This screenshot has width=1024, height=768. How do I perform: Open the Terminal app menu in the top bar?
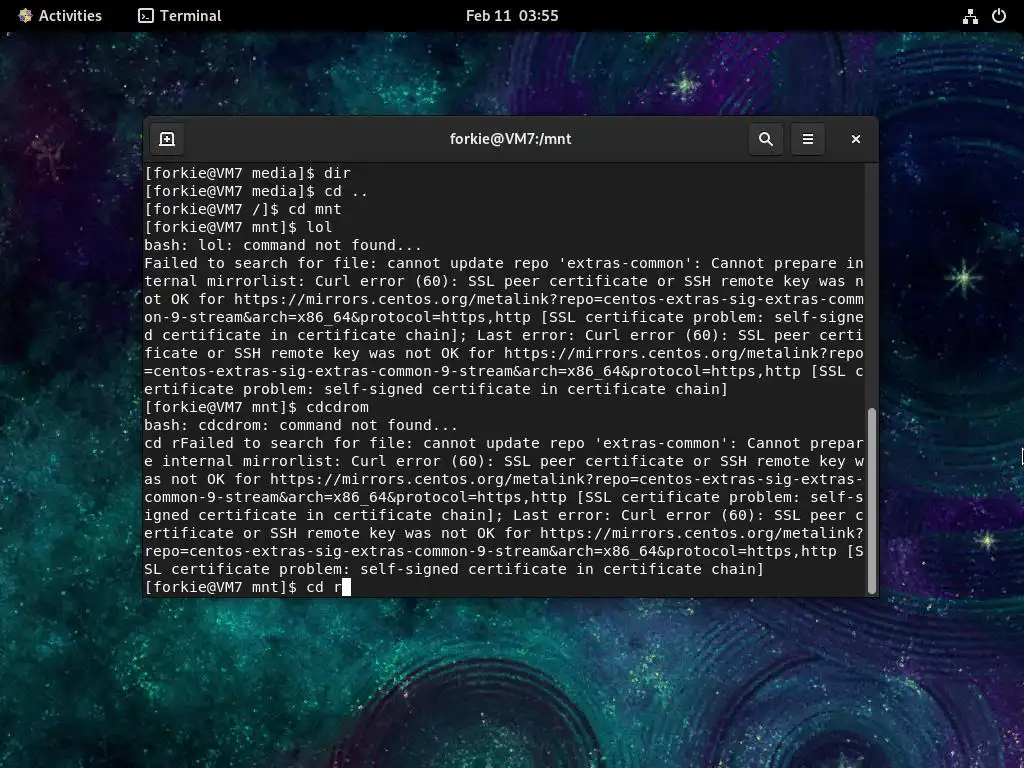coord(180,16)
